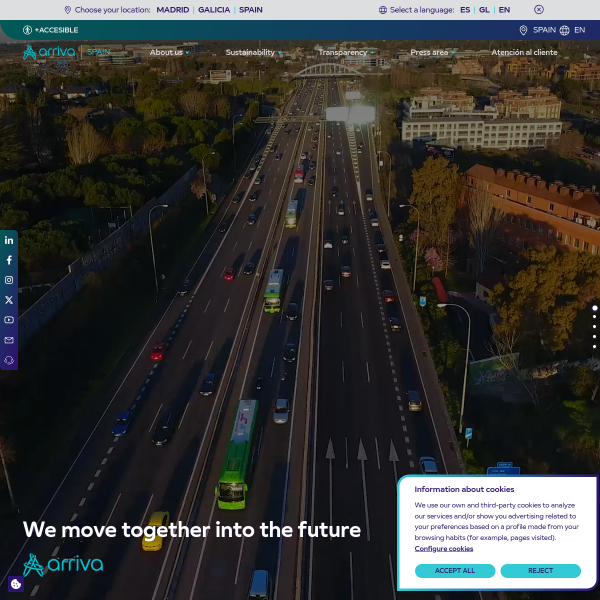Open the Instagram social icon
The image size is (600, 600).
click(9, 280)
